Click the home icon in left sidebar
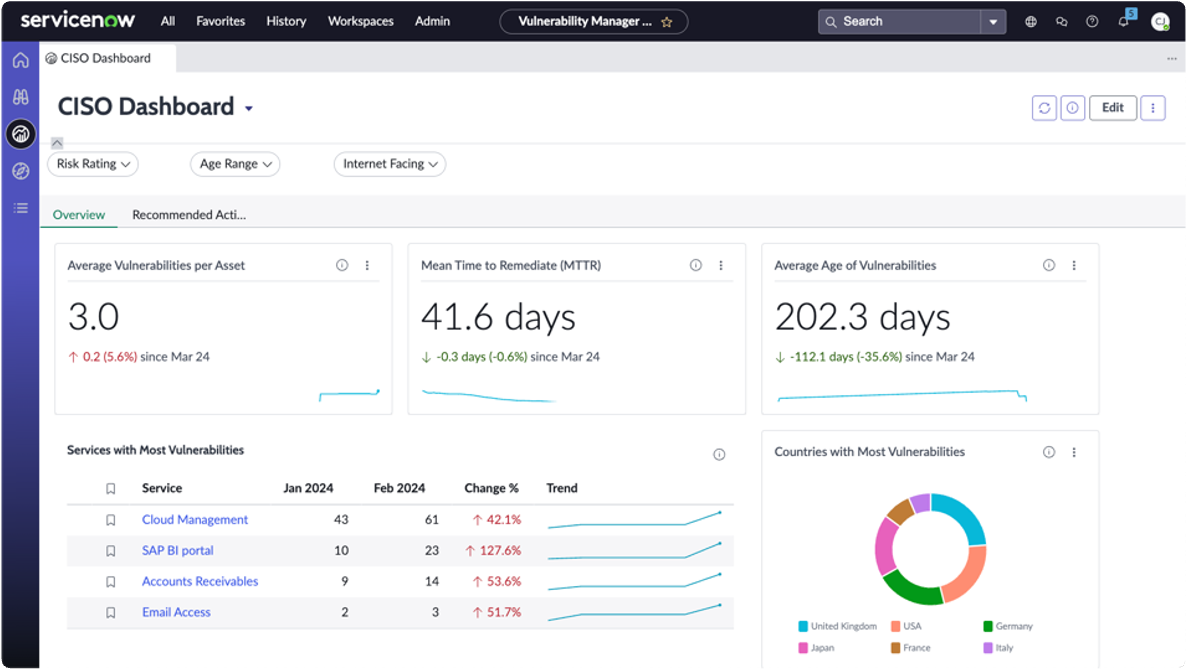The width and height of the screenshot is (1188, 669). [x=20, y=60]
